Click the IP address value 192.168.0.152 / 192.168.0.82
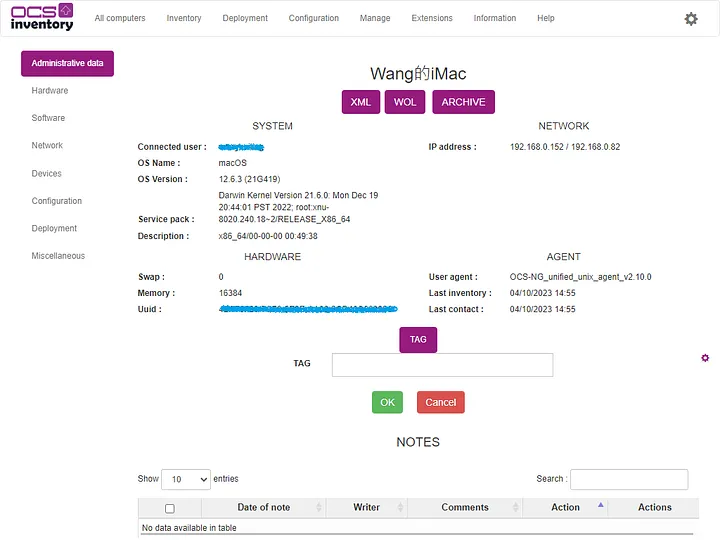 [565, 147]
